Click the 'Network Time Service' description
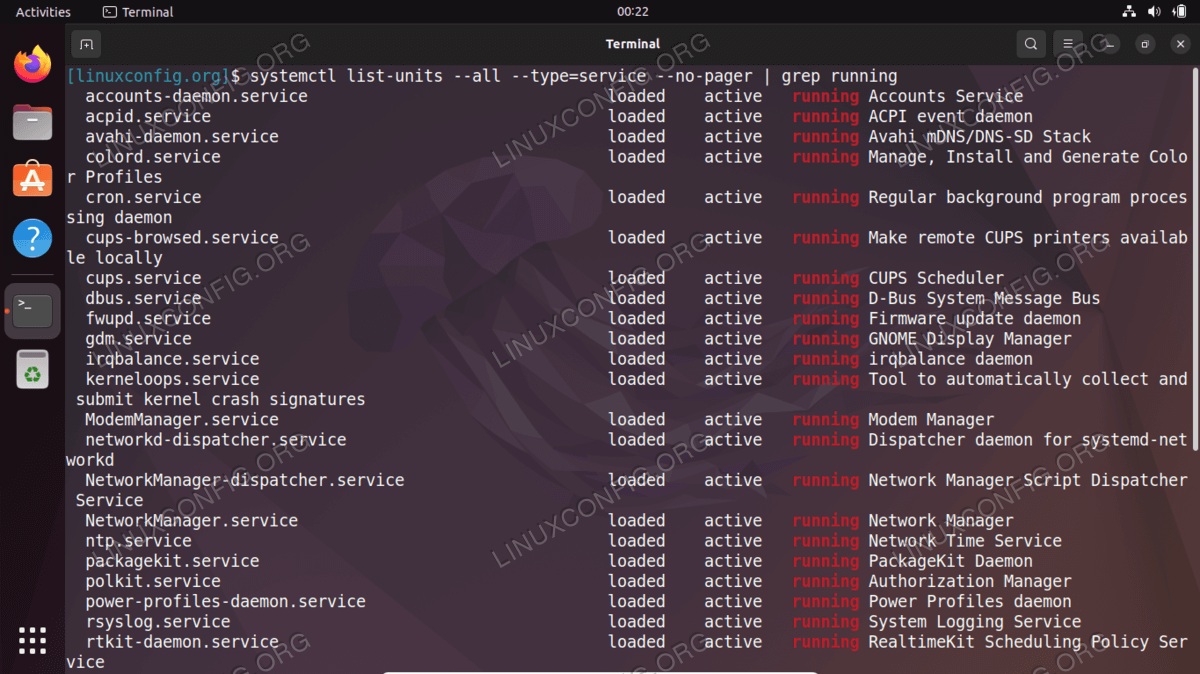Viewport: 1200px width, 674px height. pyautogui.click(x=965, y=541)
